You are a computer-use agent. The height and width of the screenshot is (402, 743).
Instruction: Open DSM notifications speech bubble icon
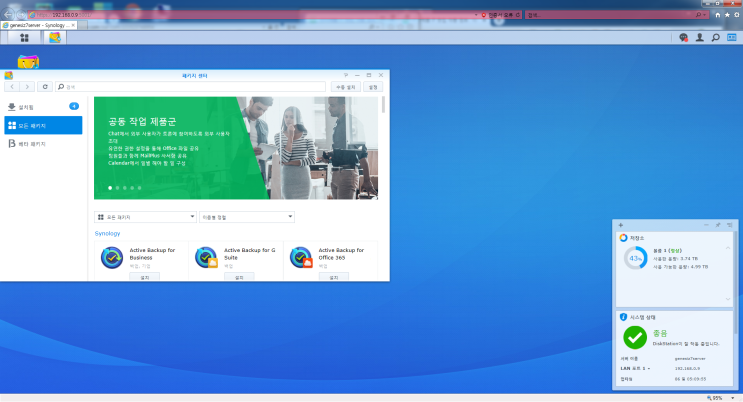(683, 37)
